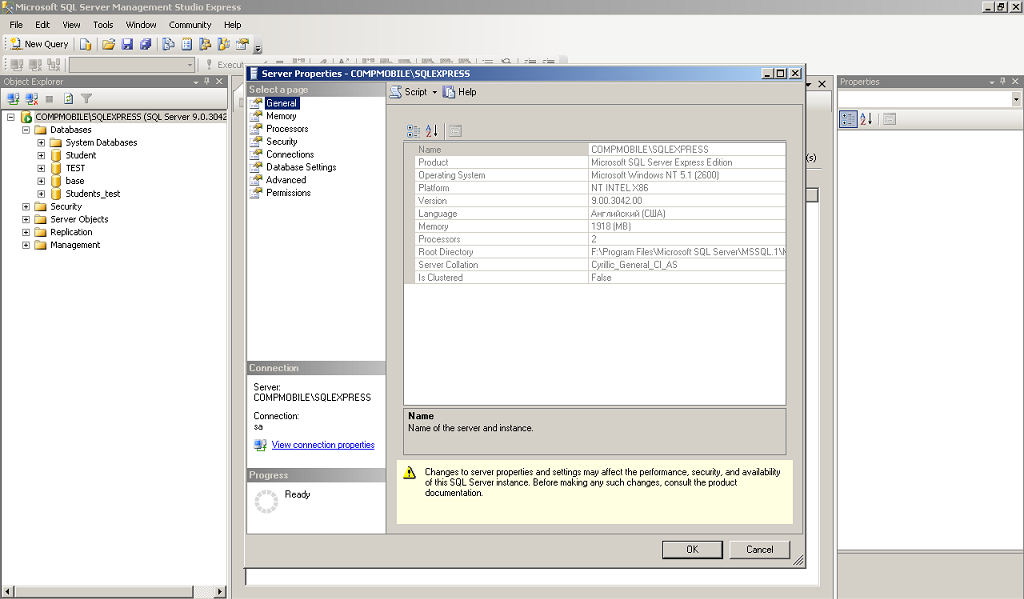Open the main toolbar overflow options arrow

coord(258,48)
